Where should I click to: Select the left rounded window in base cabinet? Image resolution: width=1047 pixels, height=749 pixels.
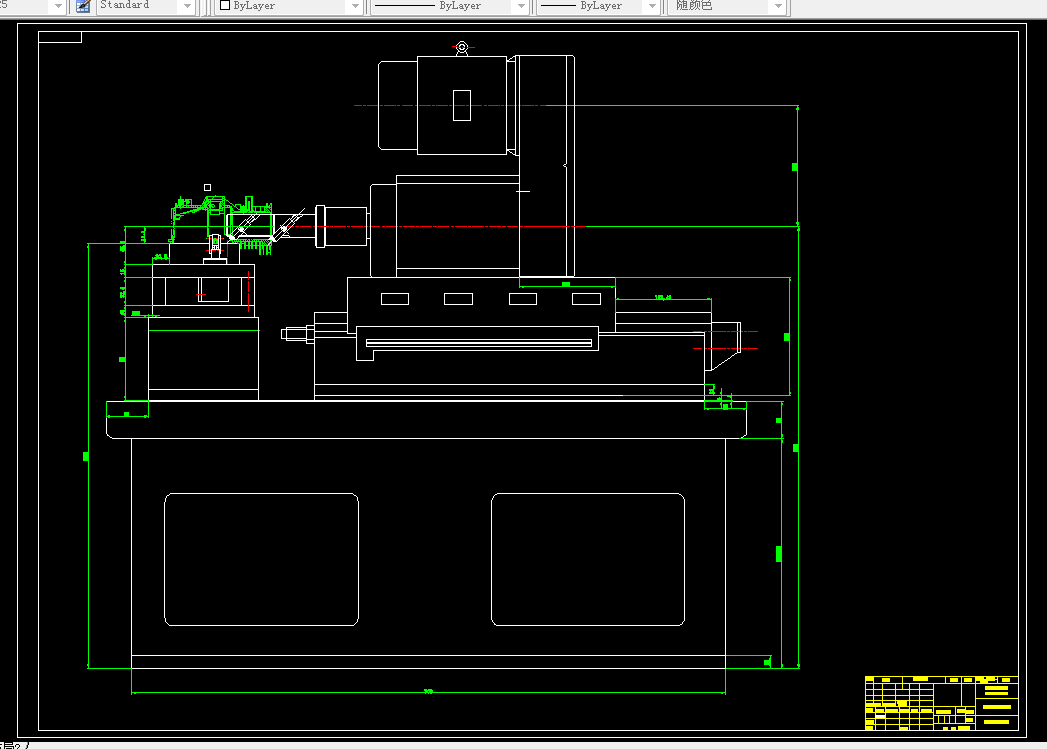[262, 559]
